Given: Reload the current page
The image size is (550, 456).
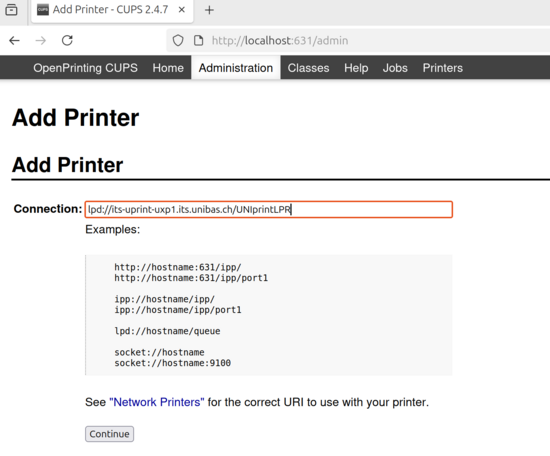Looking at the screenshot, I should pos(67,41).
